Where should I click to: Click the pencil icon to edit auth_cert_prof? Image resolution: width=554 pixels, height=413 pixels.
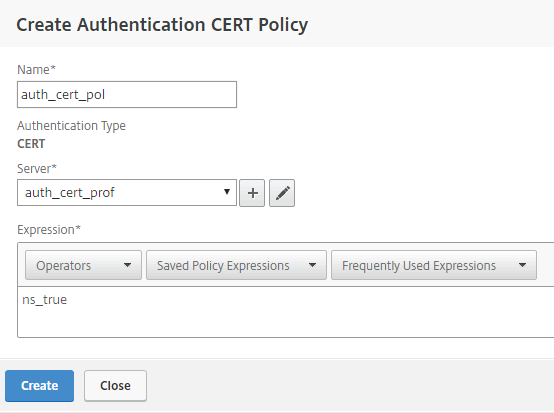point(282,193)
